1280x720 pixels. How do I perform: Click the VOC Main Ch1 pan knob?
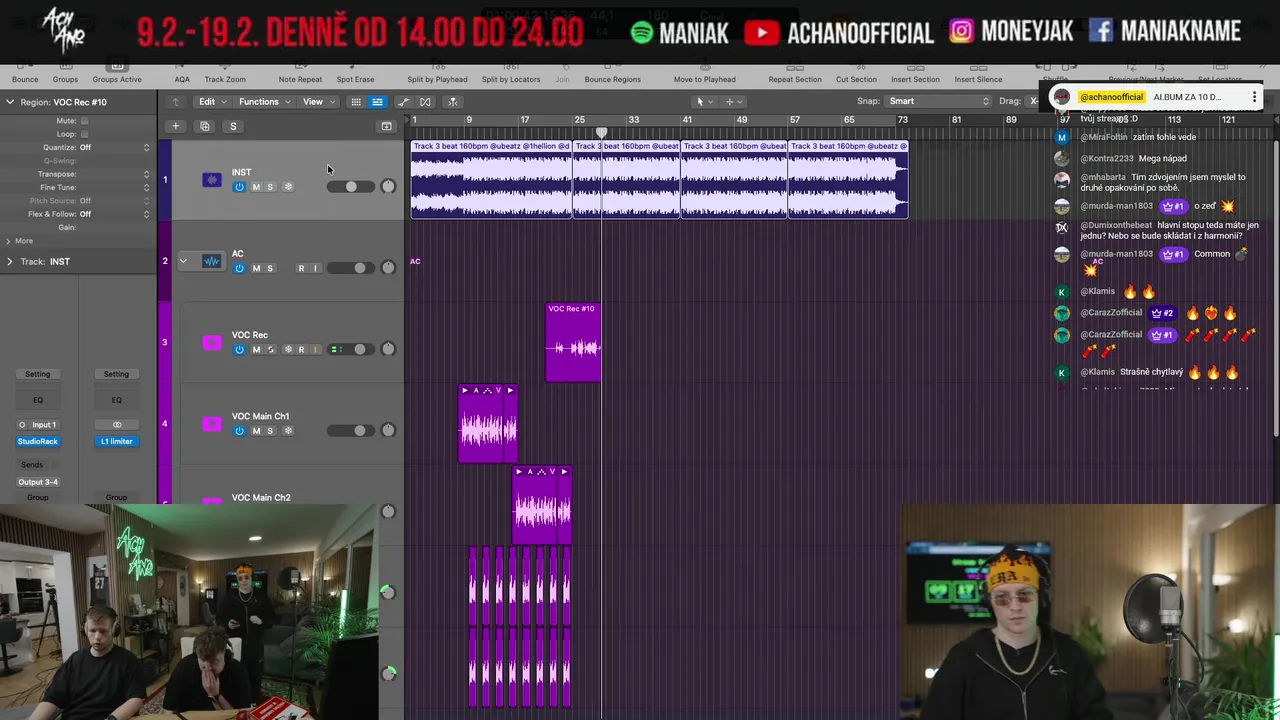388,431
